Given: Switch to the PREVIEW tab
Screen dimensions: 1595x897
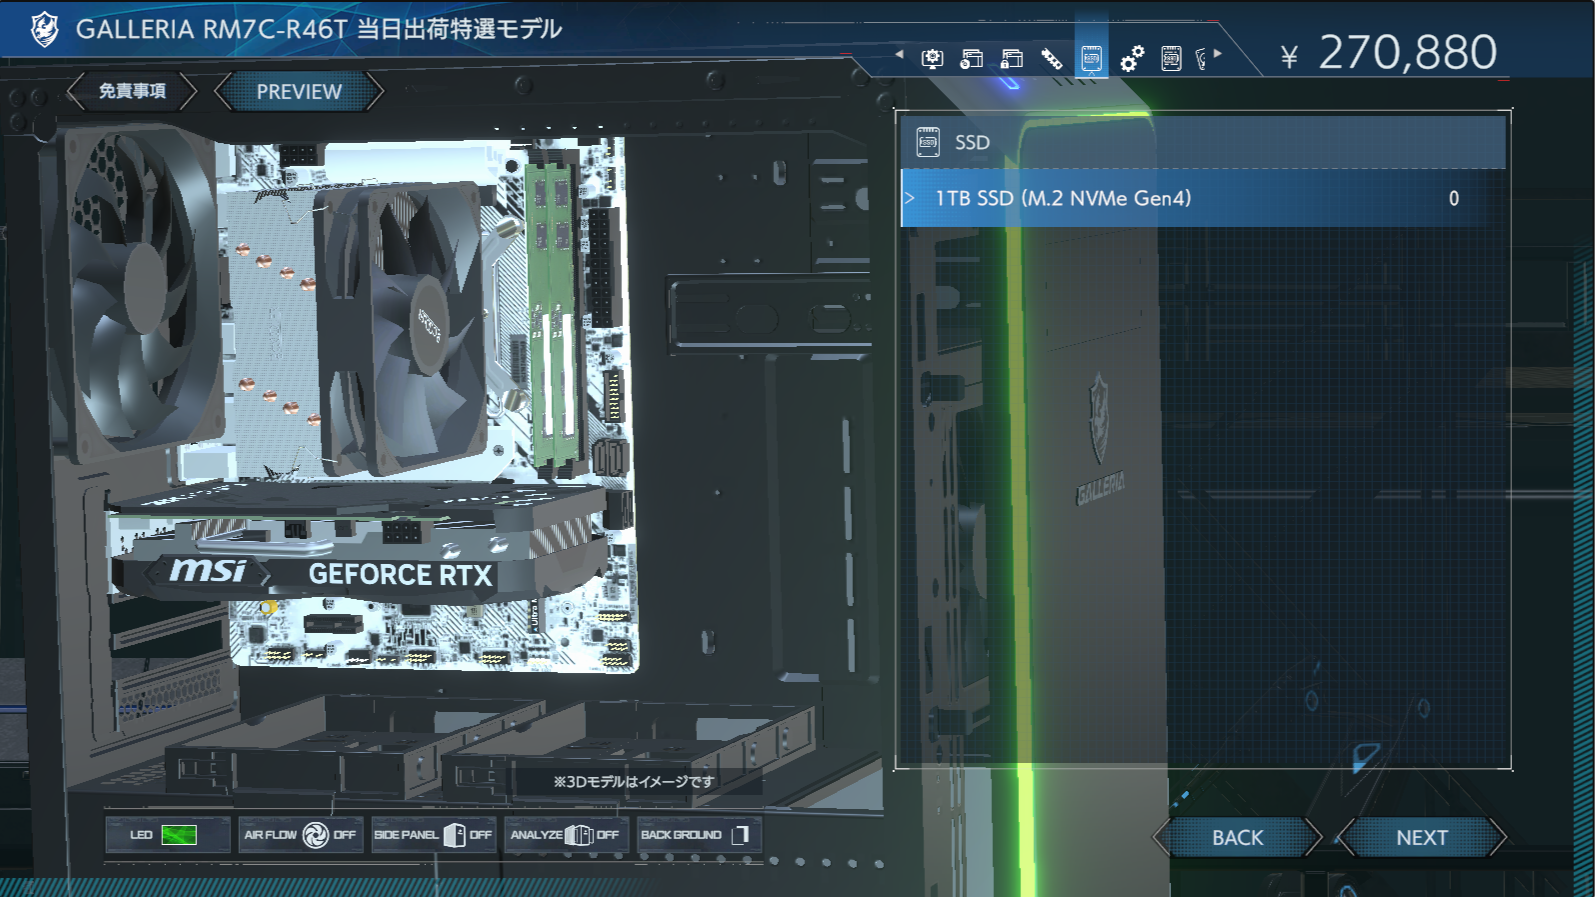Looking at the screenshot, I should coord(299,92).
